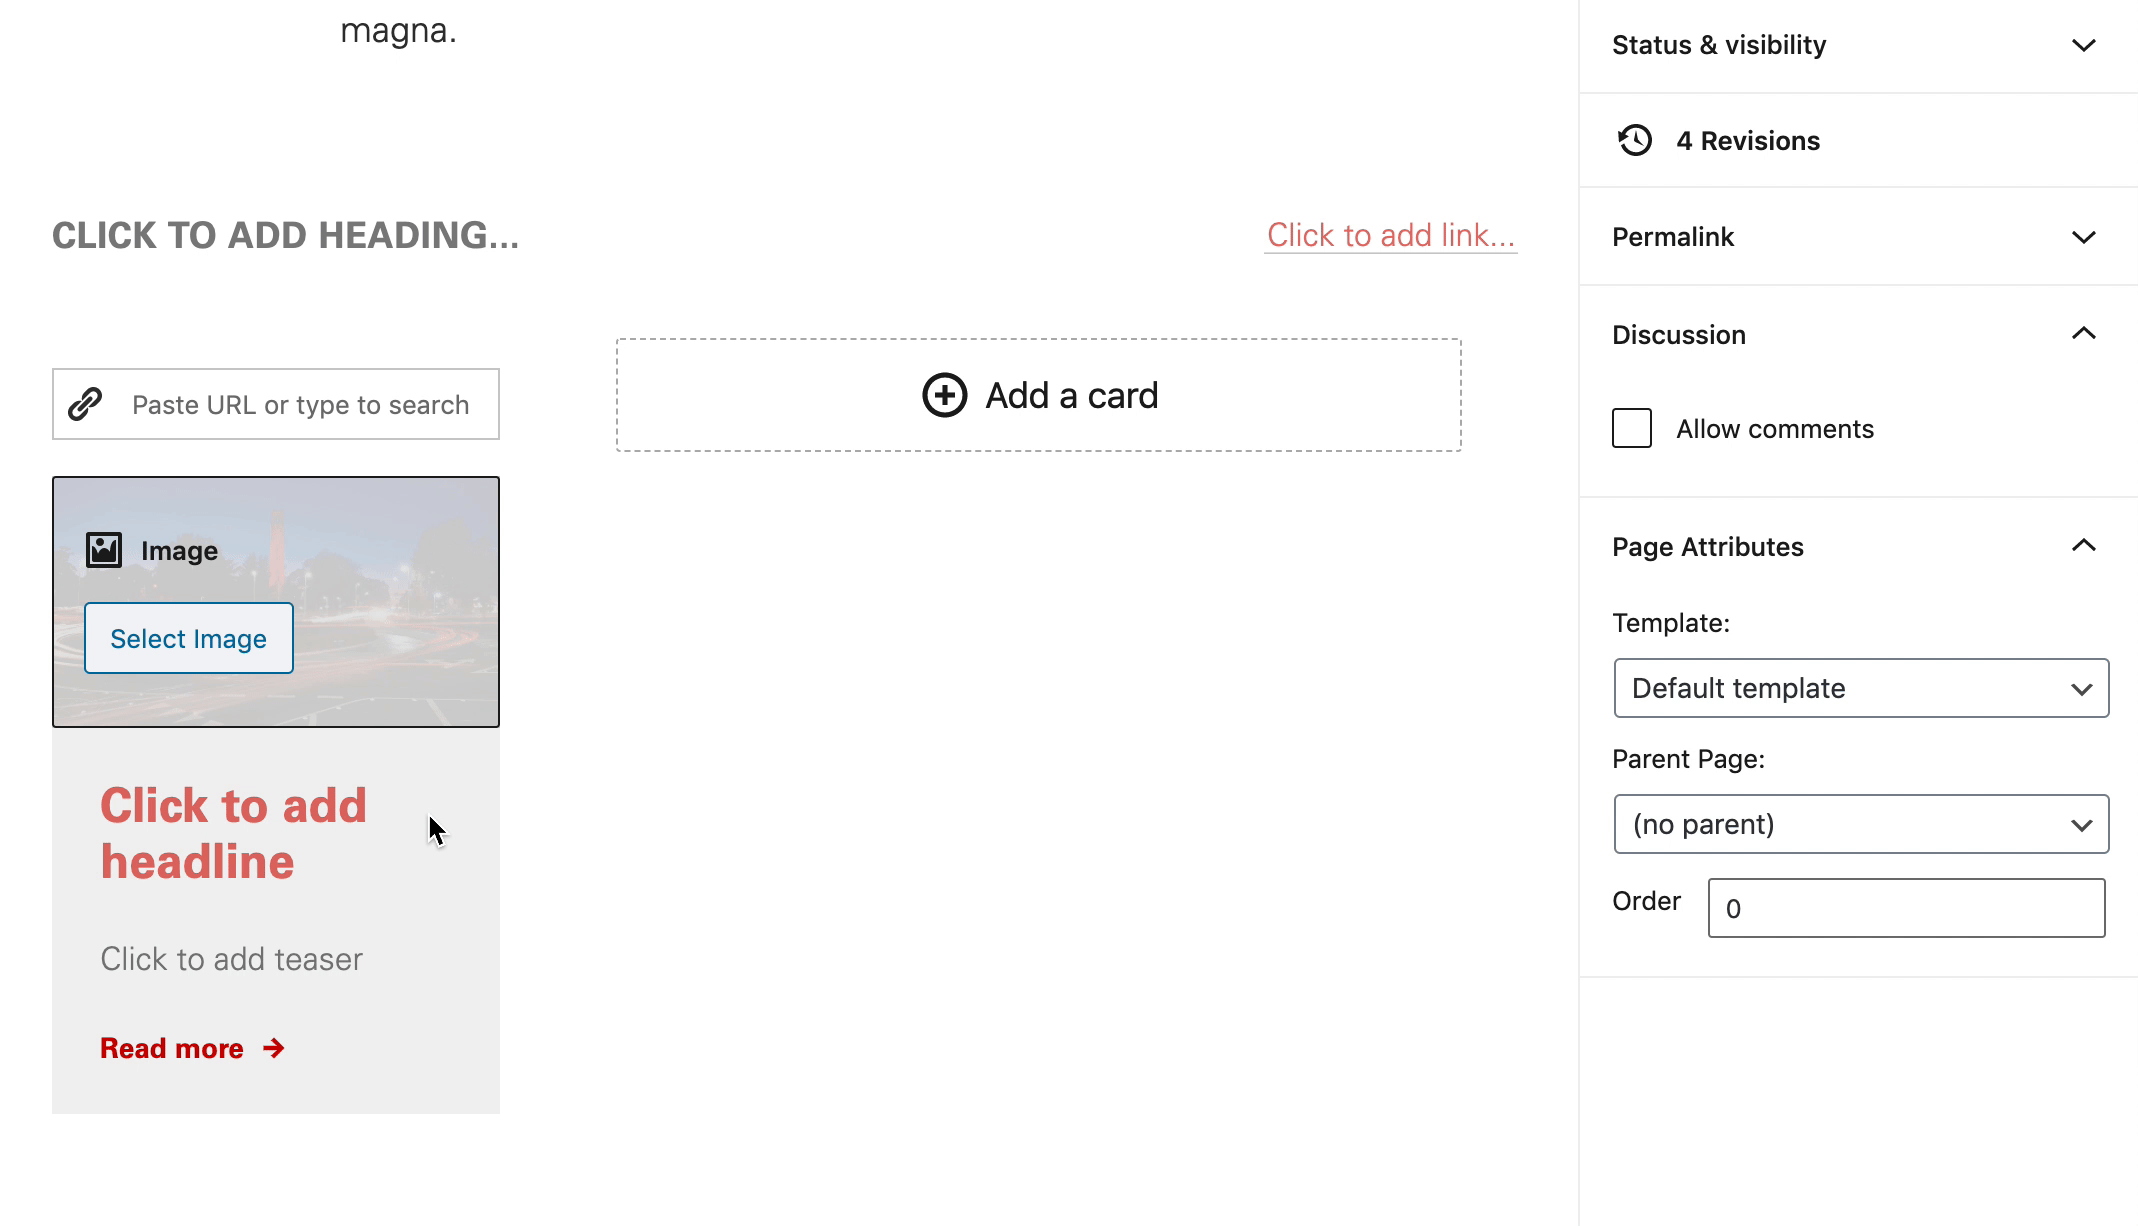Viewport: 2138px width, 1226px height.
Task: Click the Read more arrow icon
Action: click(x=275, y=1047)
